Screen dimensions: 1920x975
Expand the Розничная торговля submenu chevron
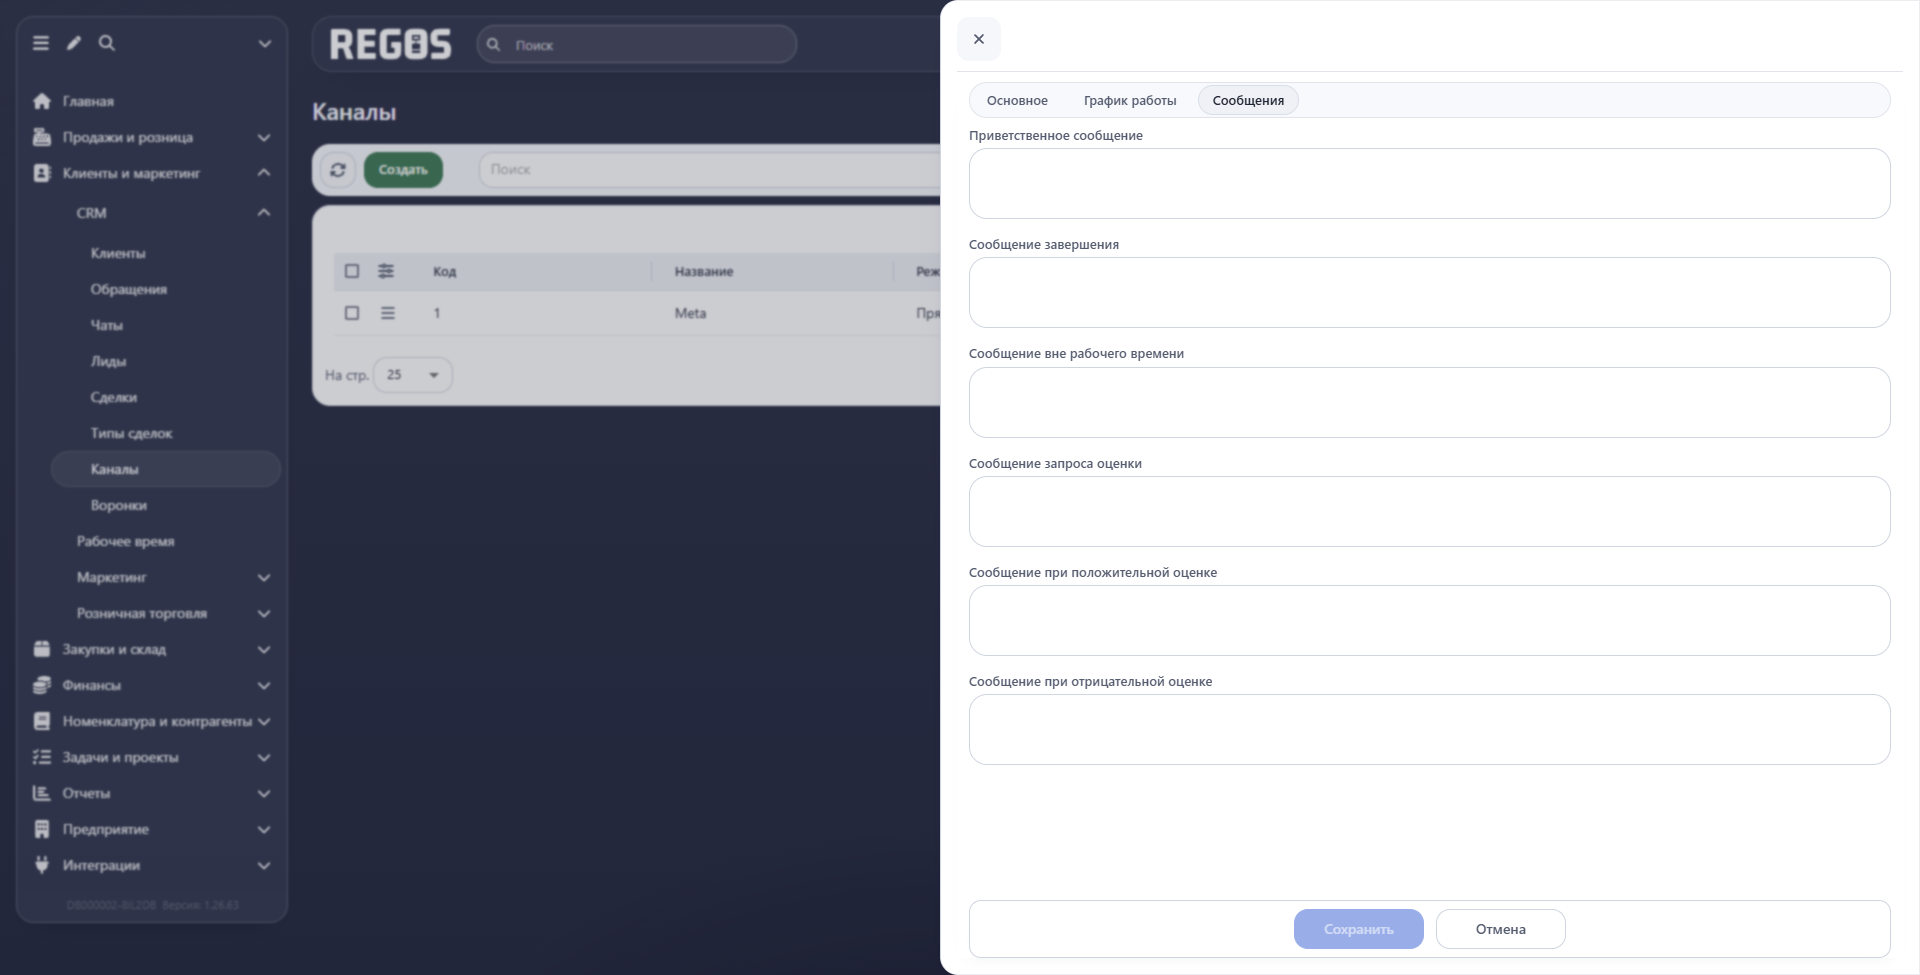pyautogui.click(x=264, y=613)
